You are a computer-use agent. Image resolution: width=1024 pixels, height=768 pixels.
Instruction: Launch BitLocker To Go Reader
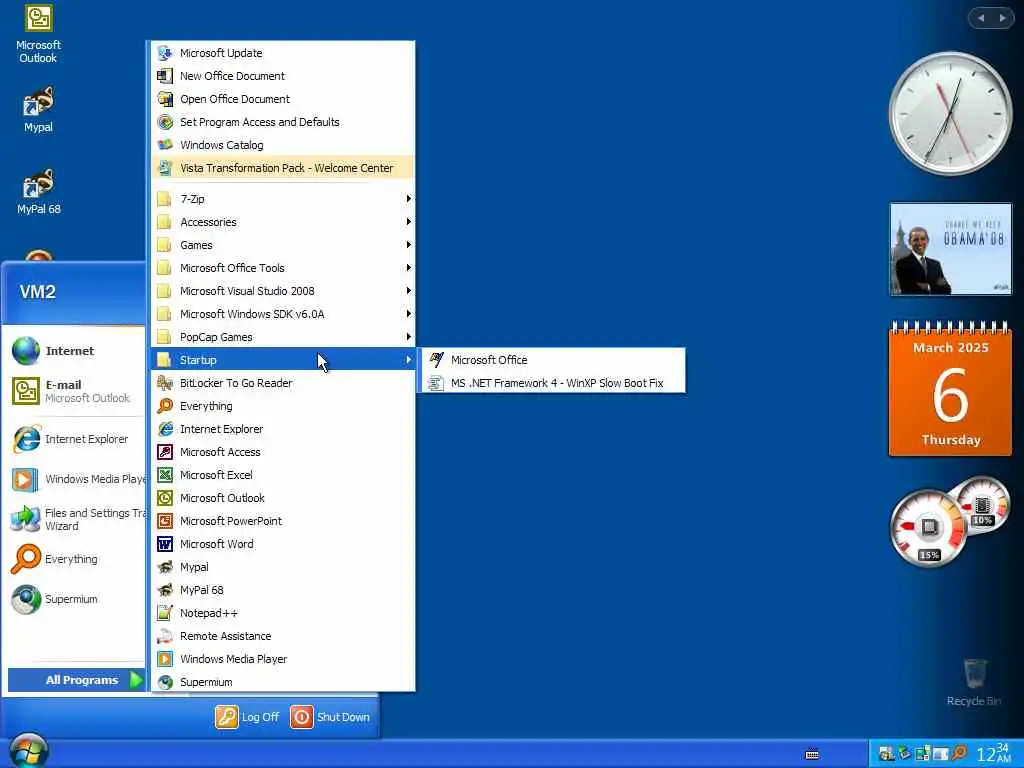(x=283, y=383)
